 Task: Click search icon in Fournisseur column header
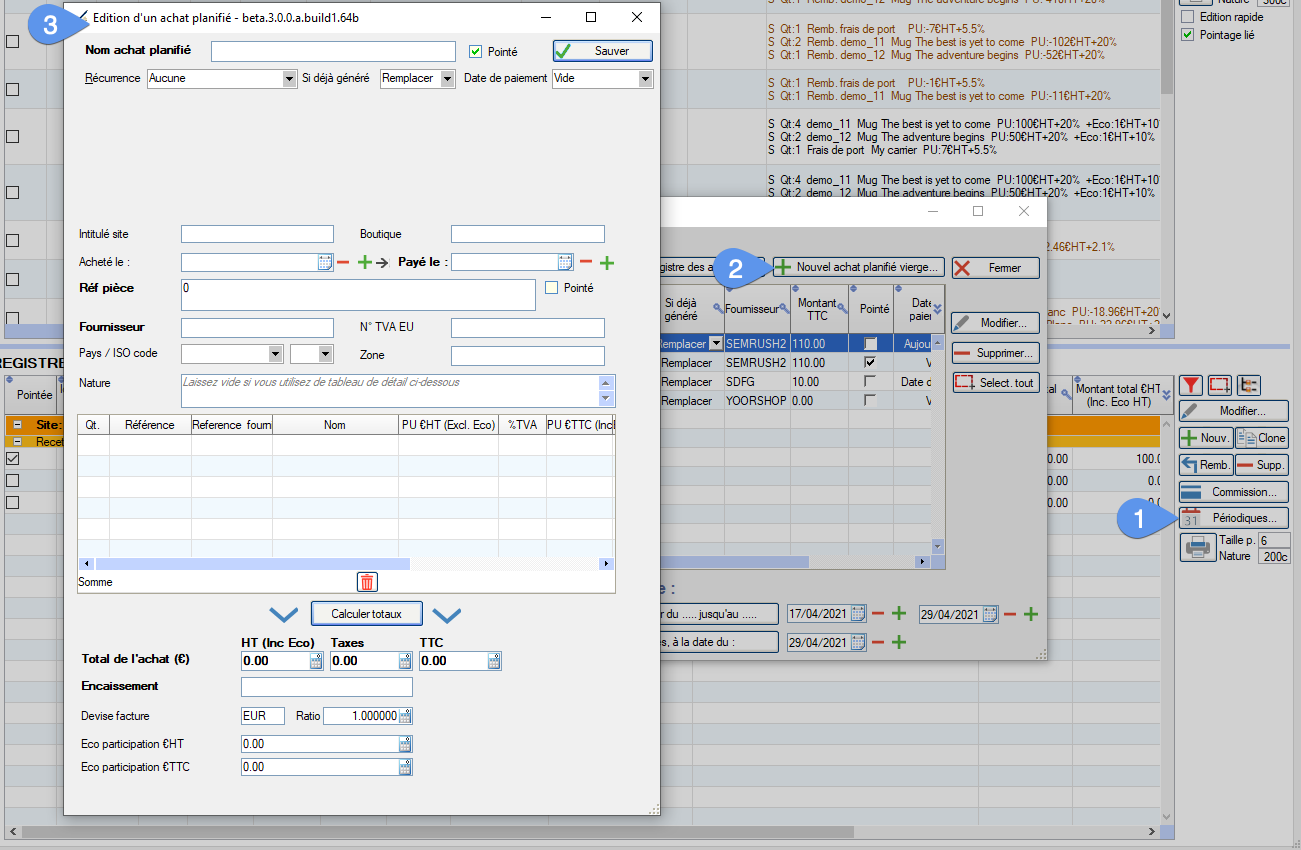pyautogui.click(x=785, y=307)
